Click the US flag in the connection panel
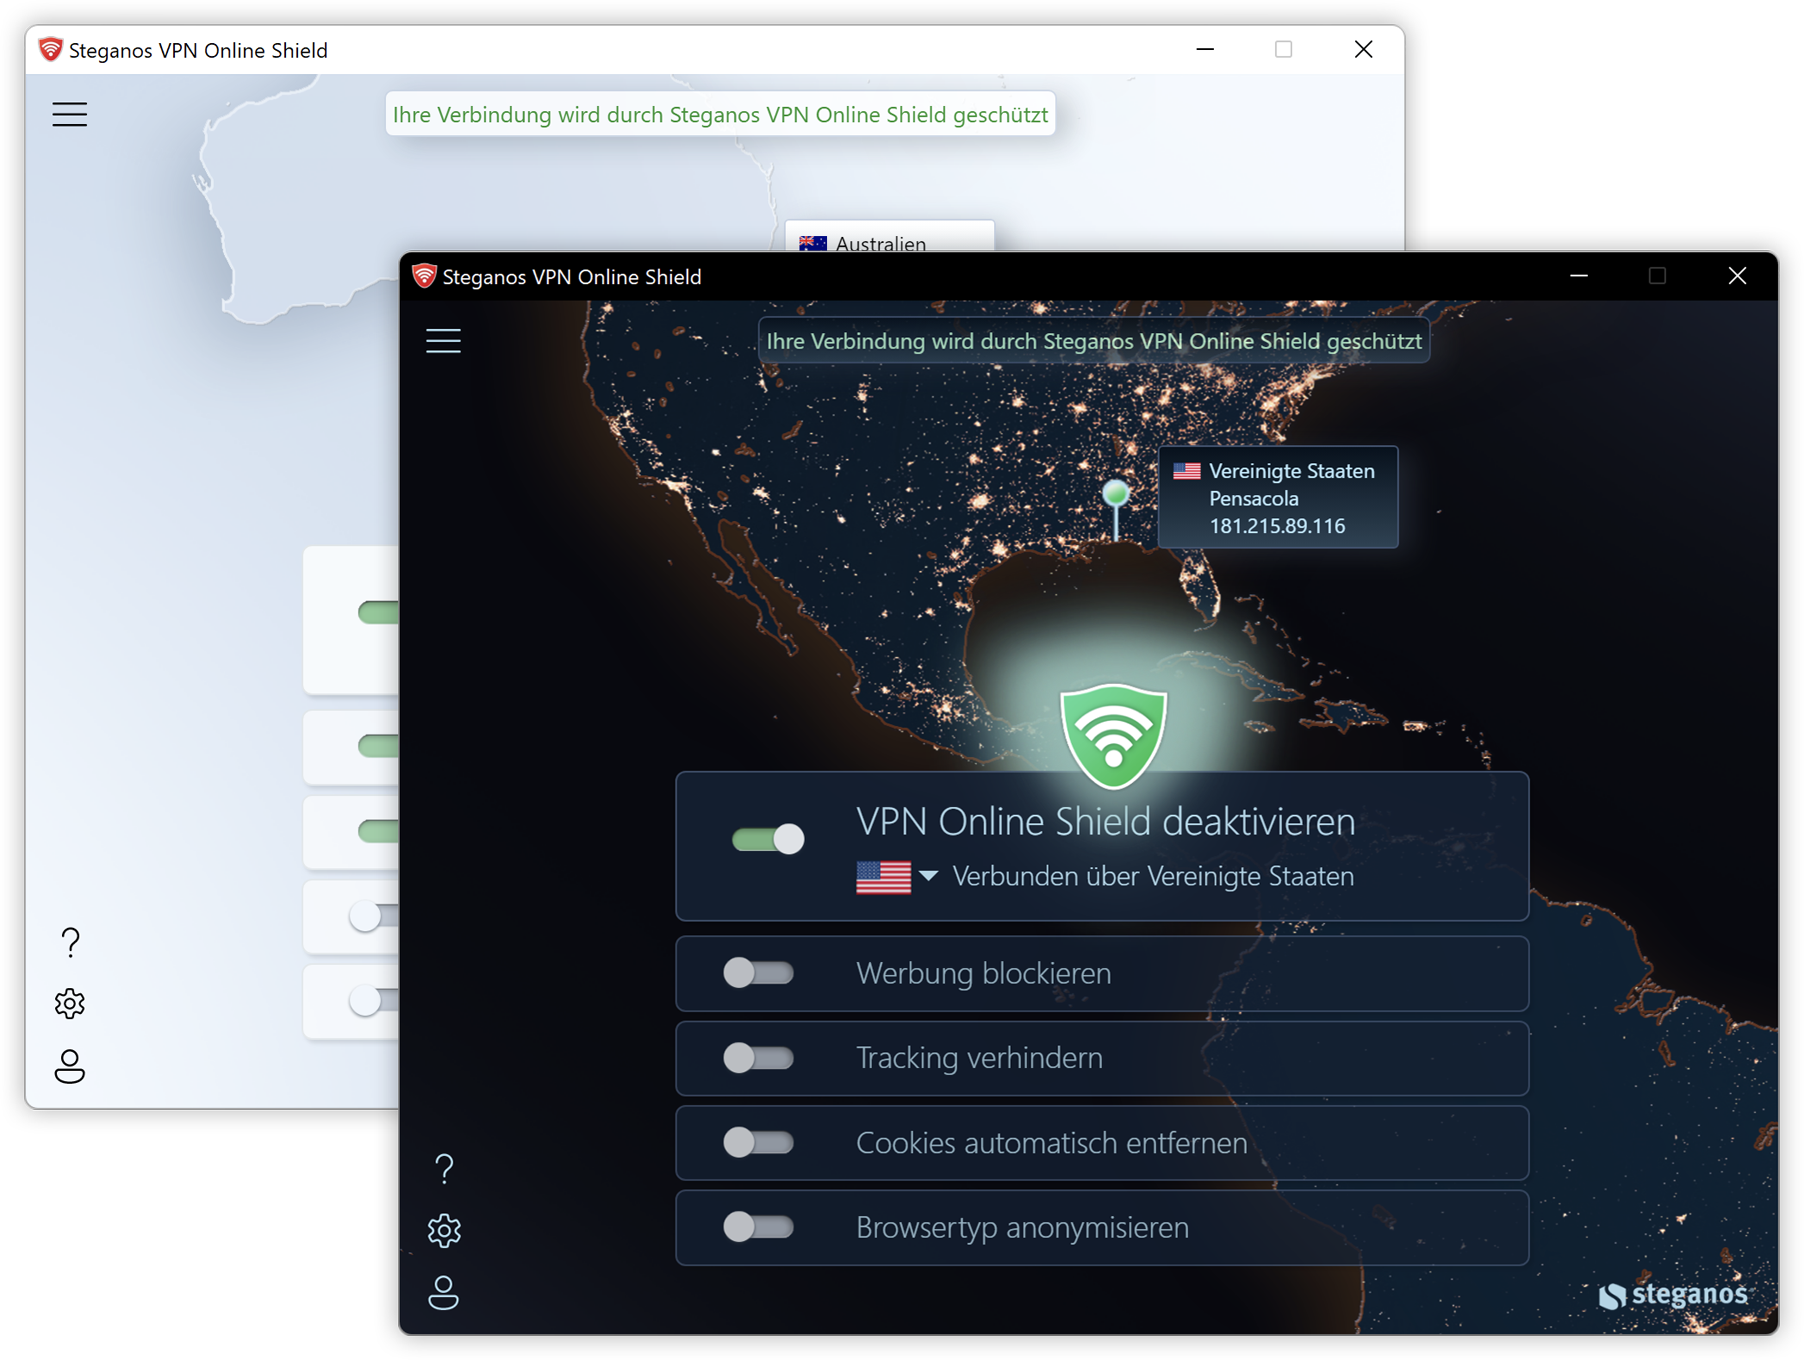The height and width of the screenshot is (1360, 1804). pos(883,877)
